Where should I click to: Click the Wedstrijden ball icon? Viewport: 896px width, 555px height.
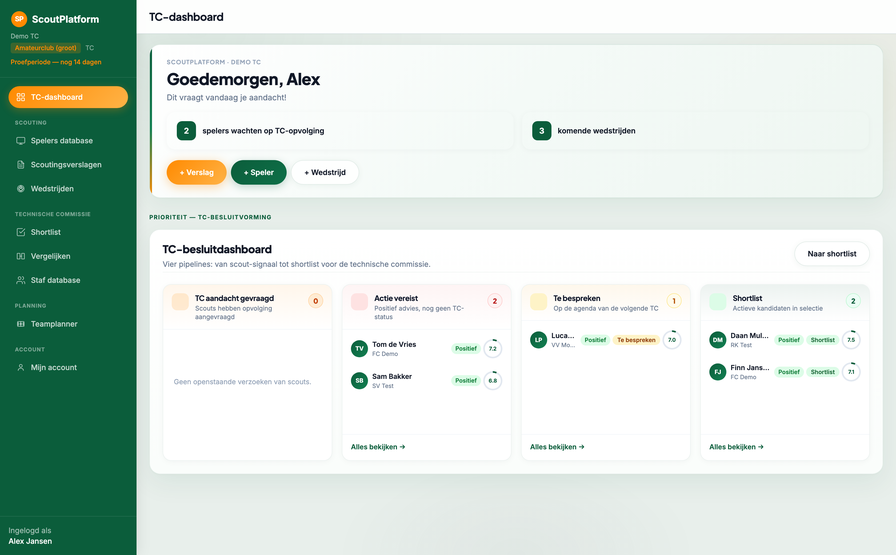[x=21, y=189]
